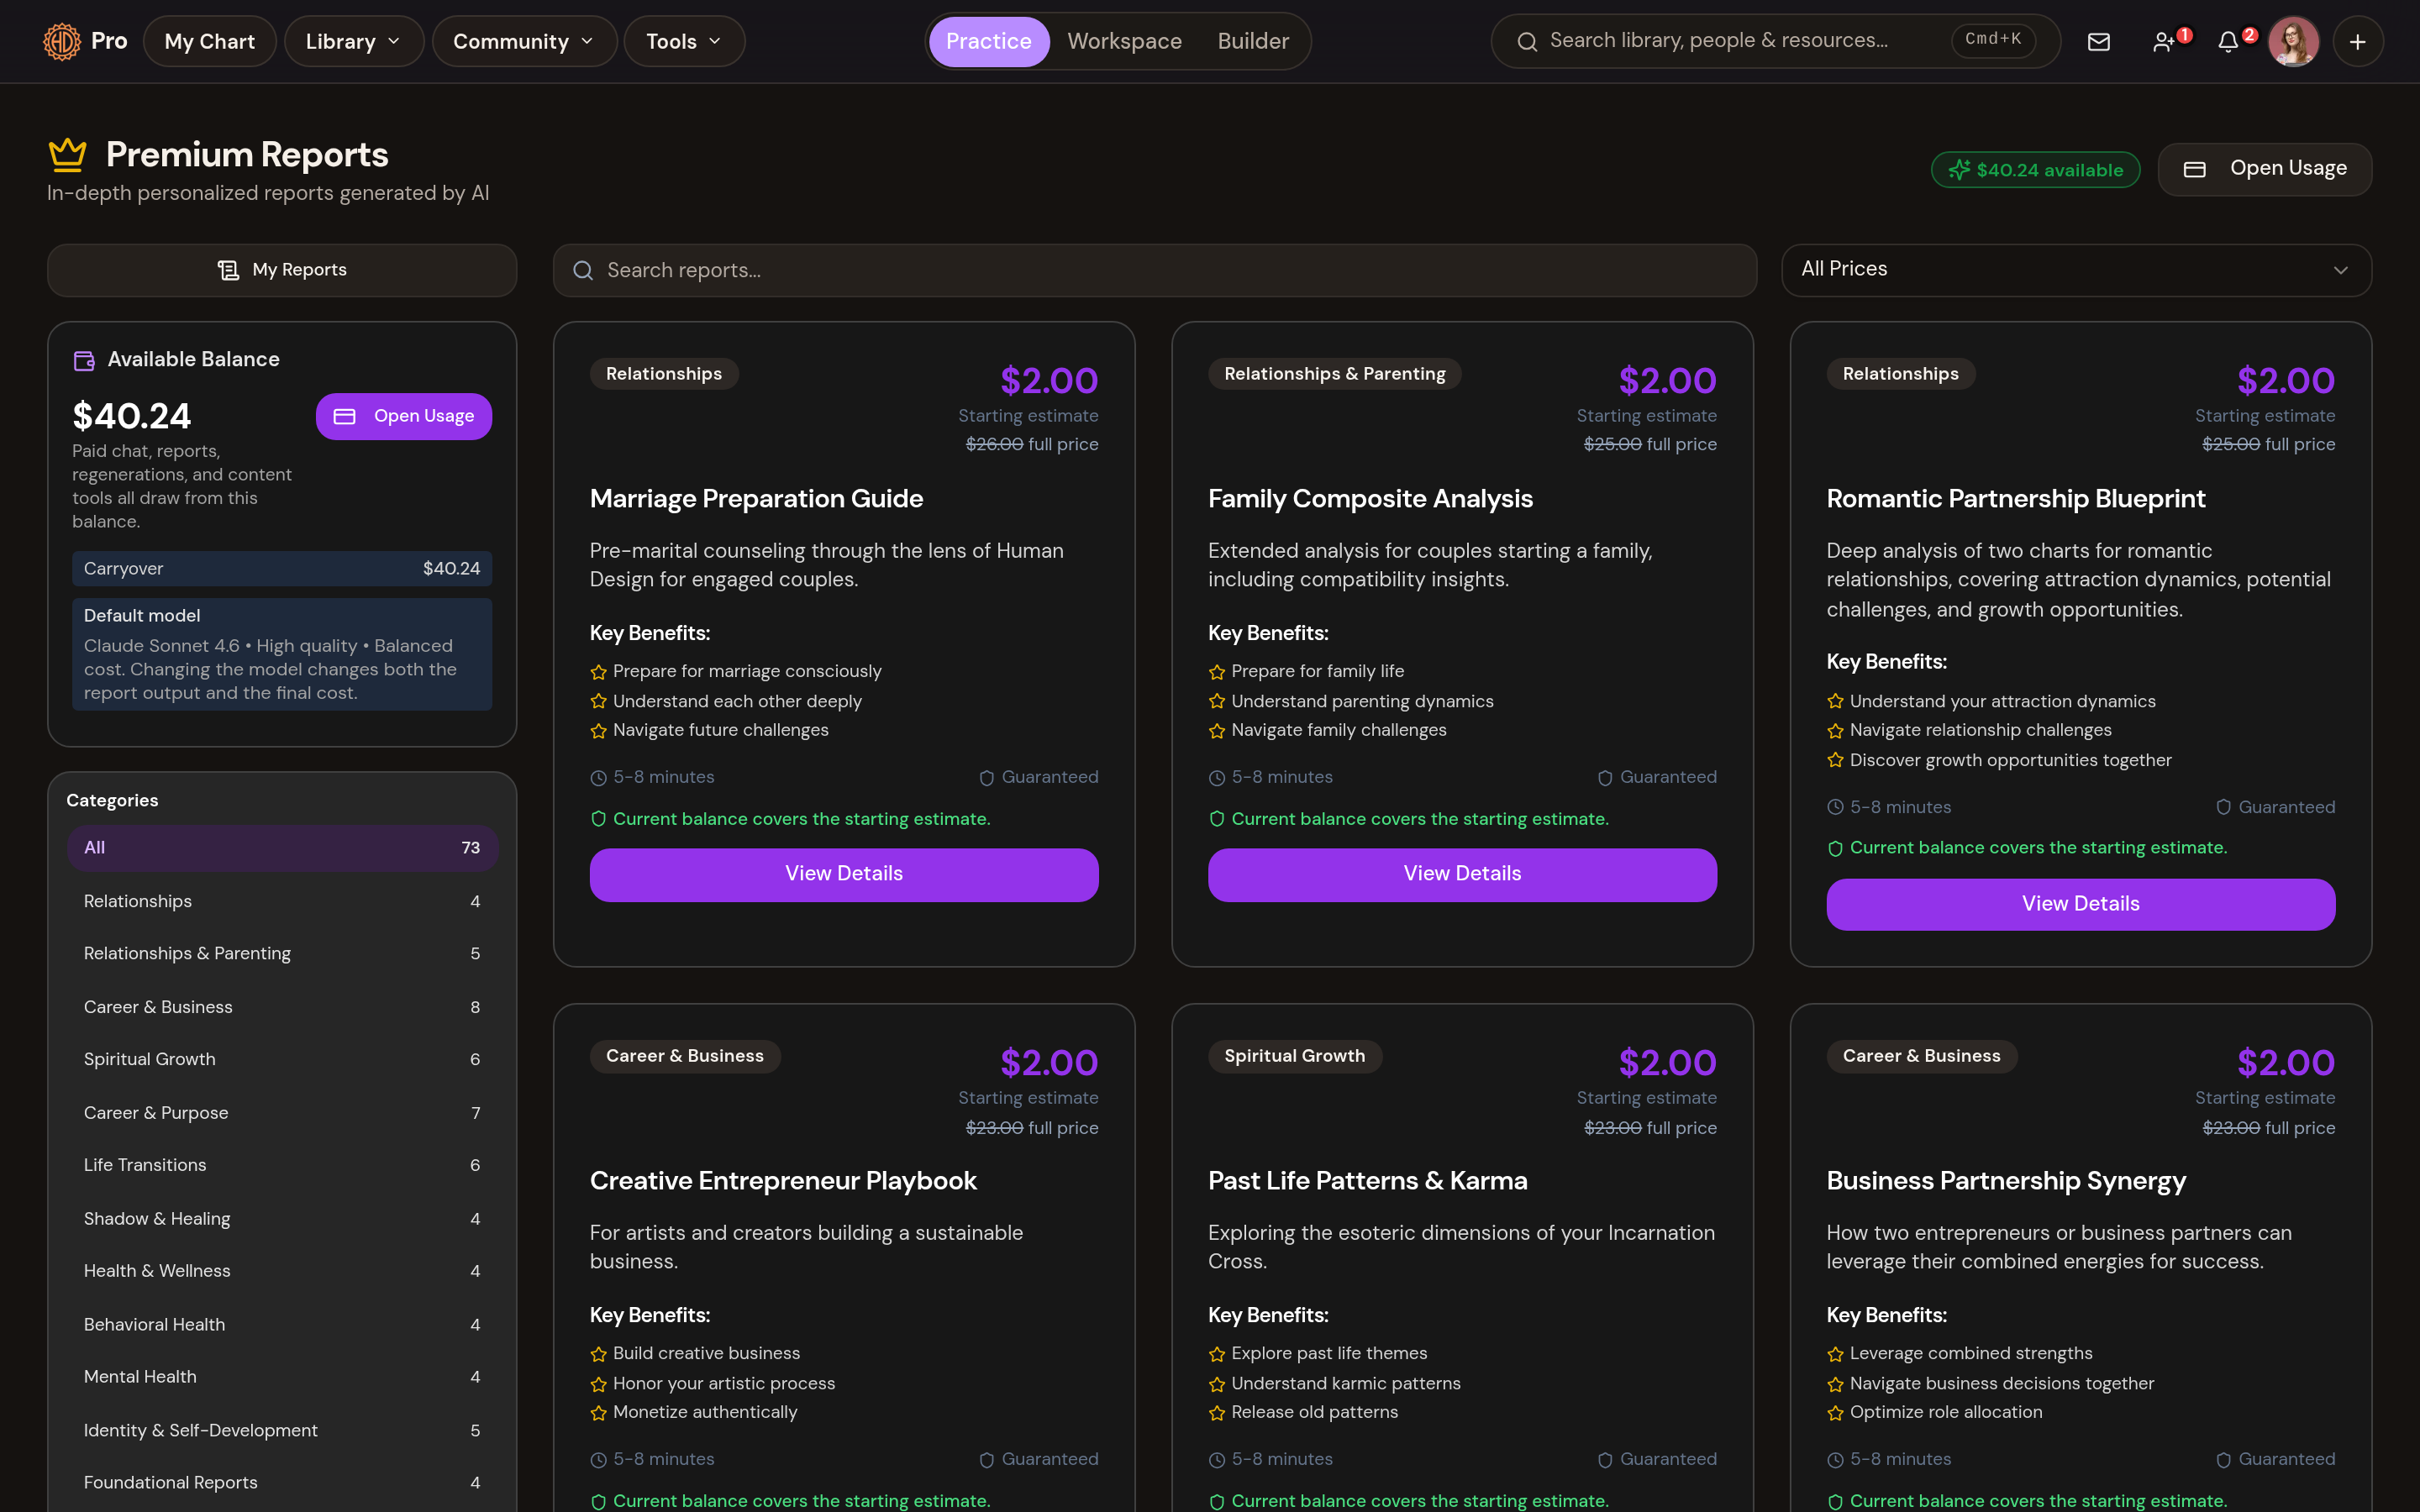Filter by Relationships & Parenting category
The width and height of the screenshot is (2420, 1512).
click(282, 954)
